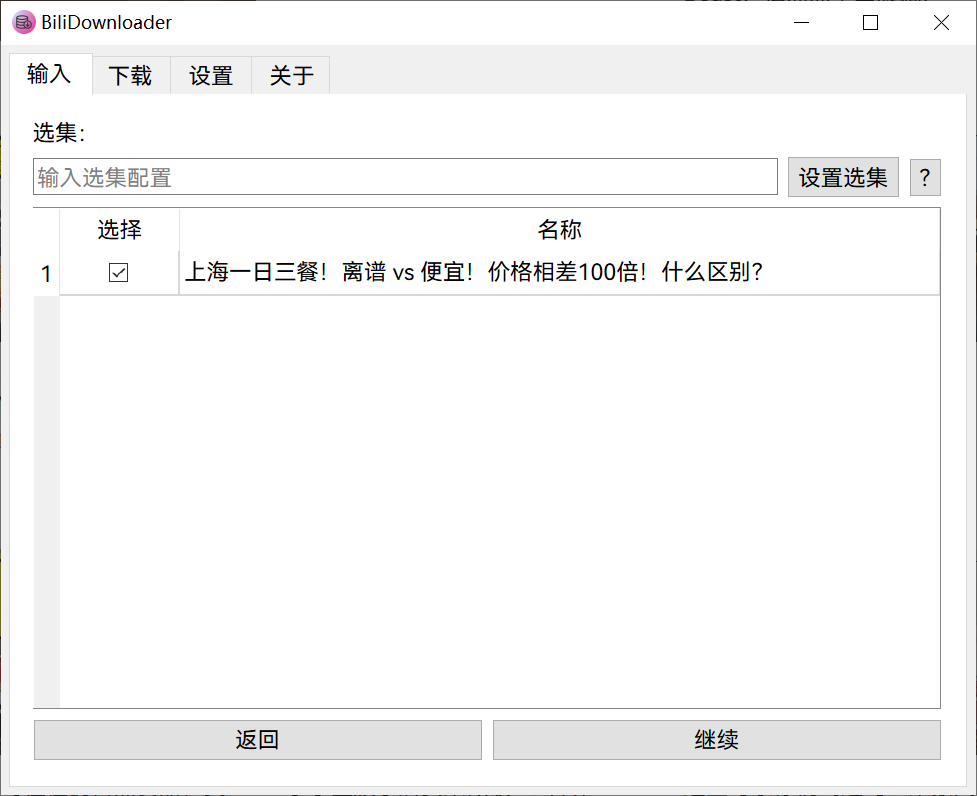The image size is (977, 796).
Task: Click the BiliDownloader app icon in title bar
Action: 24,22
